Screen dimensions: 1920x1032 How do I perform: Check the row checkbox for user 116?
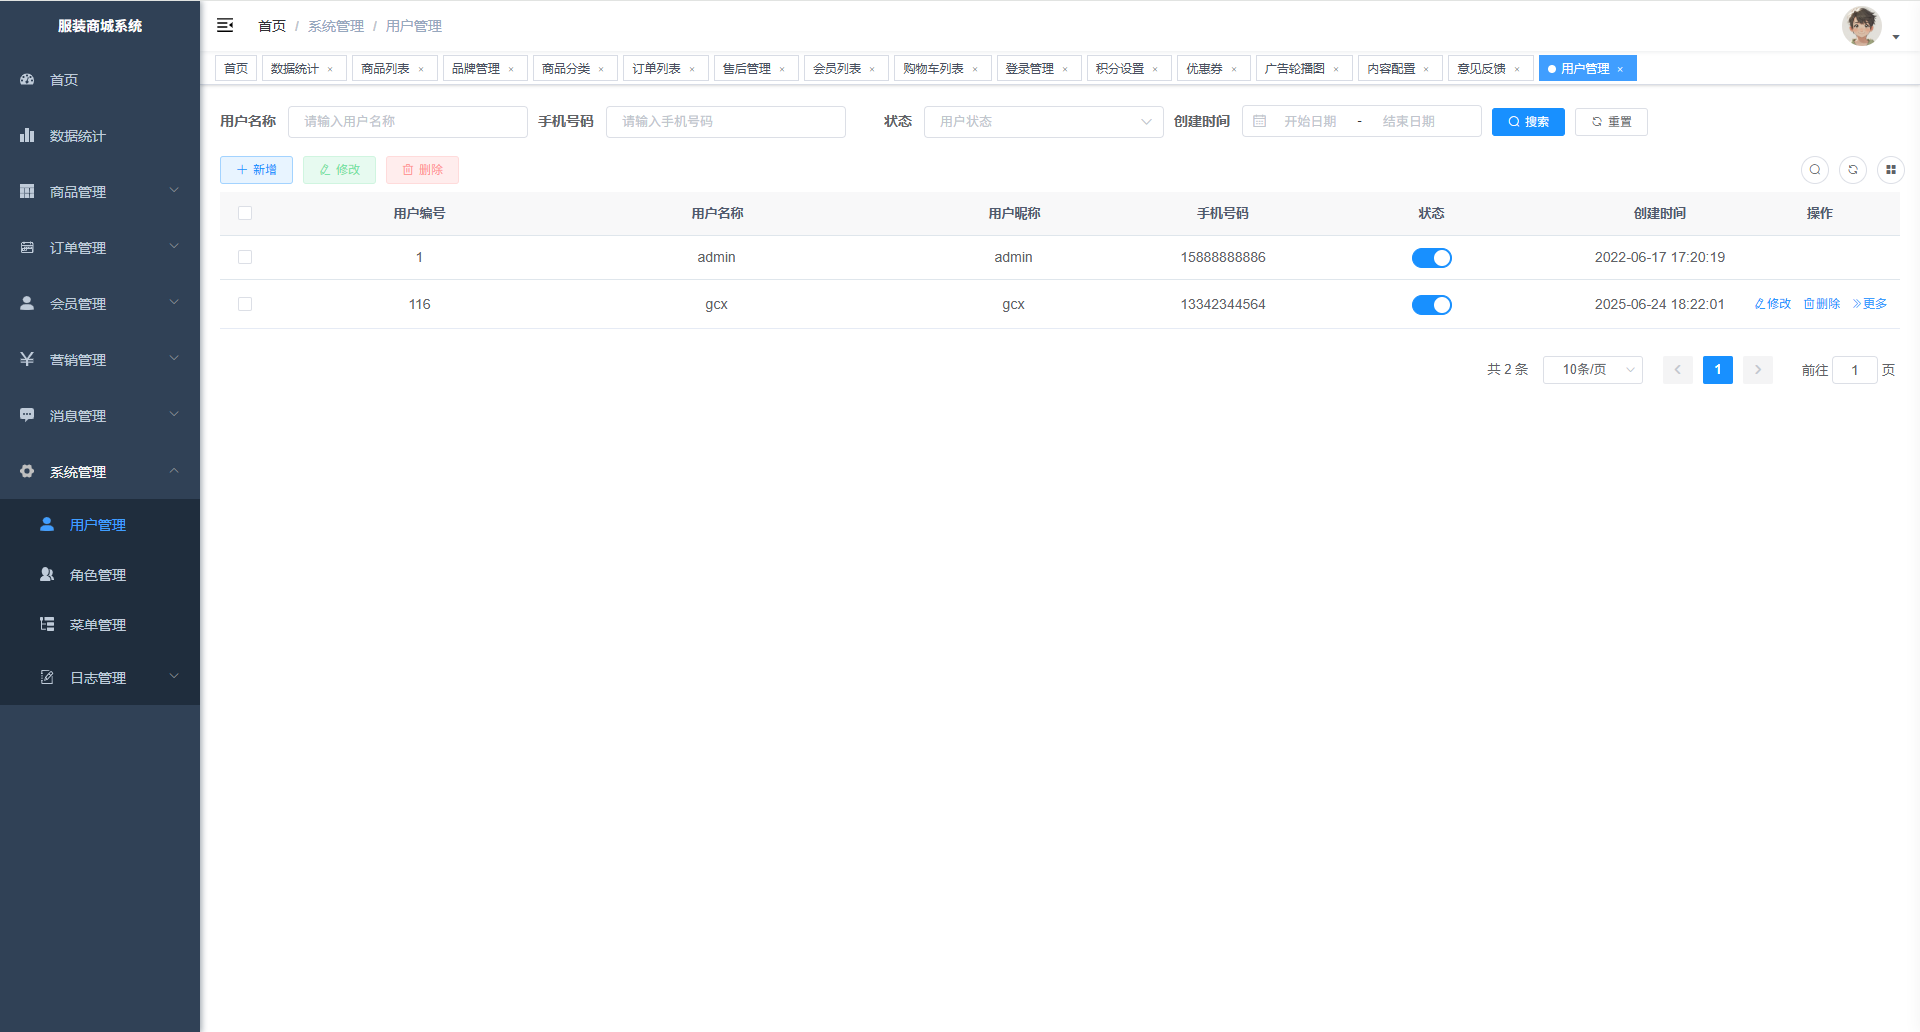click(x=245, y=304)
